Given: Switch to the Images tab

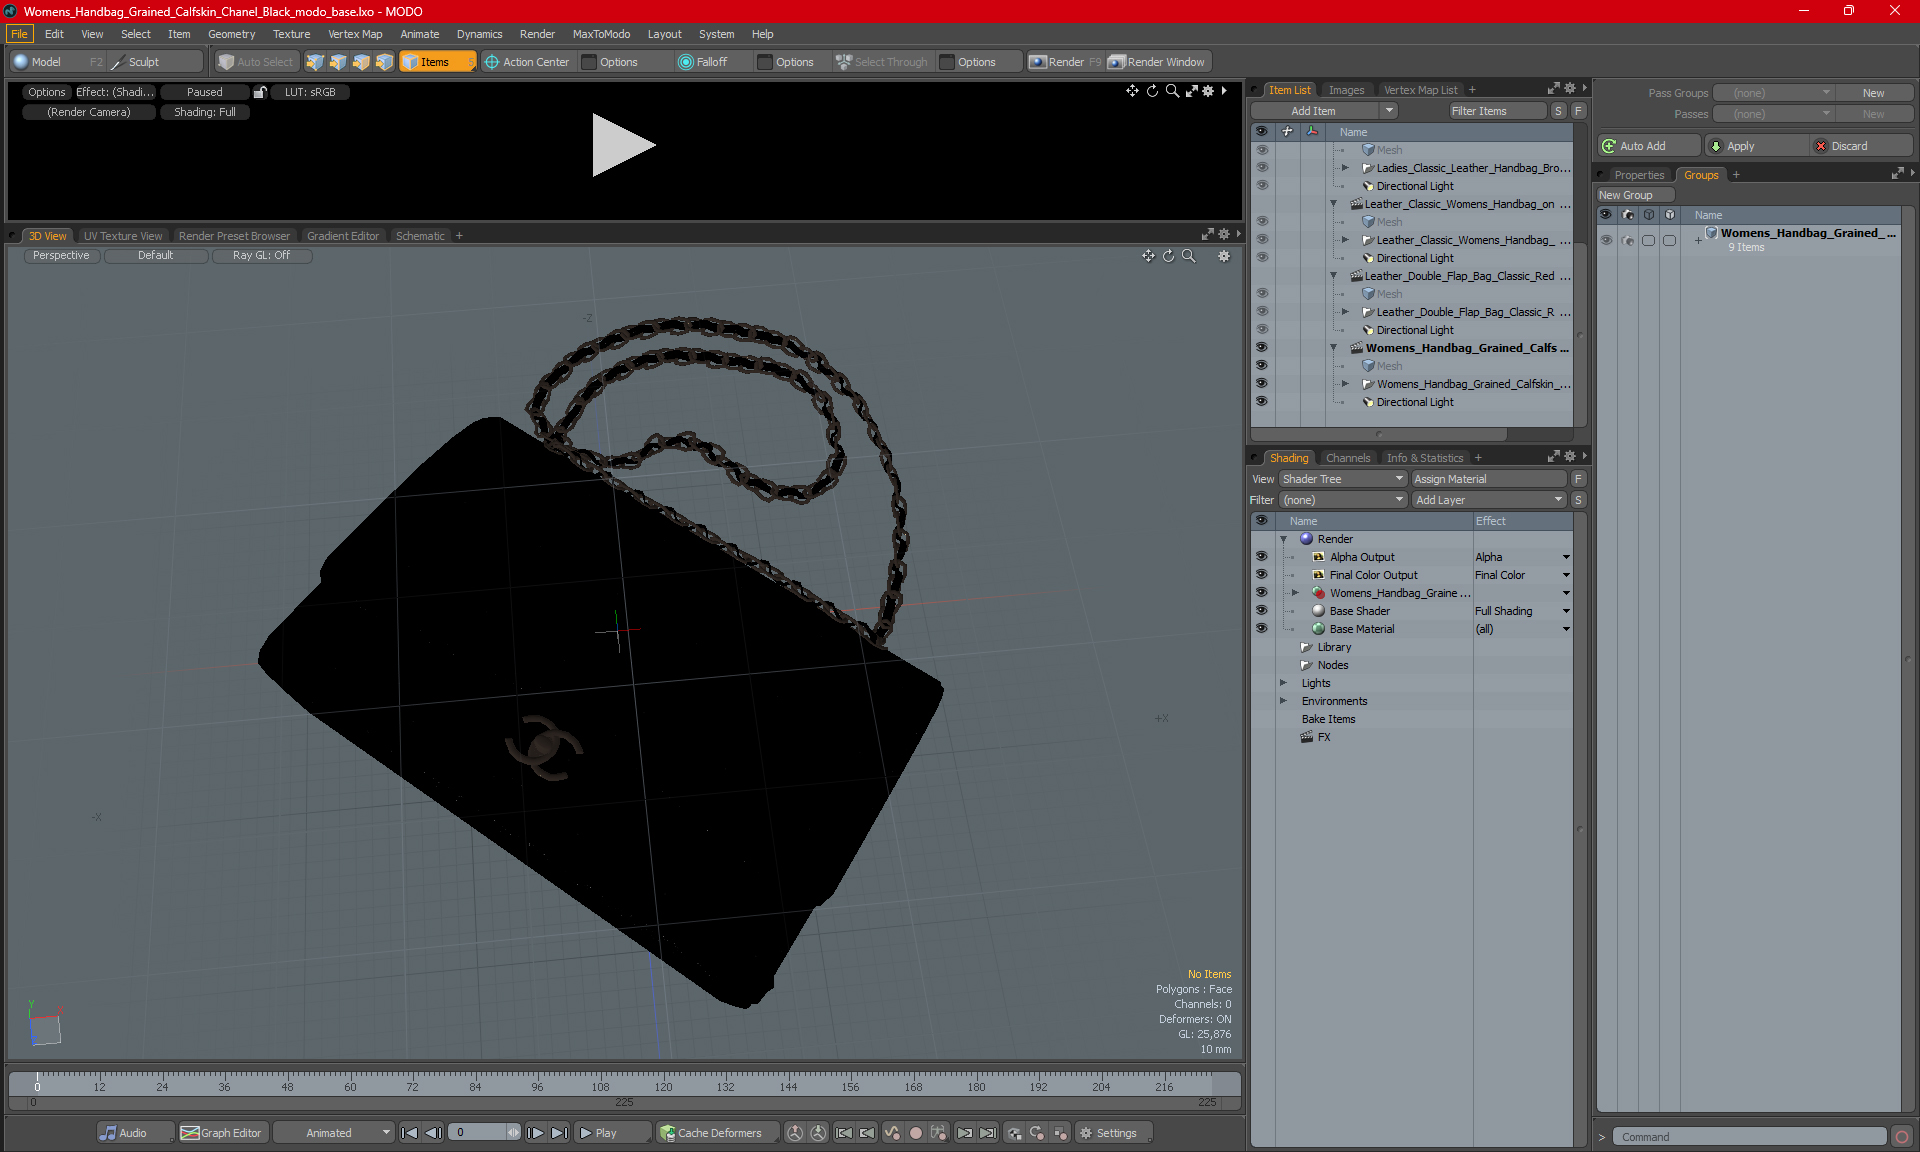Looking at the screenshot, I should point(1346,90).
